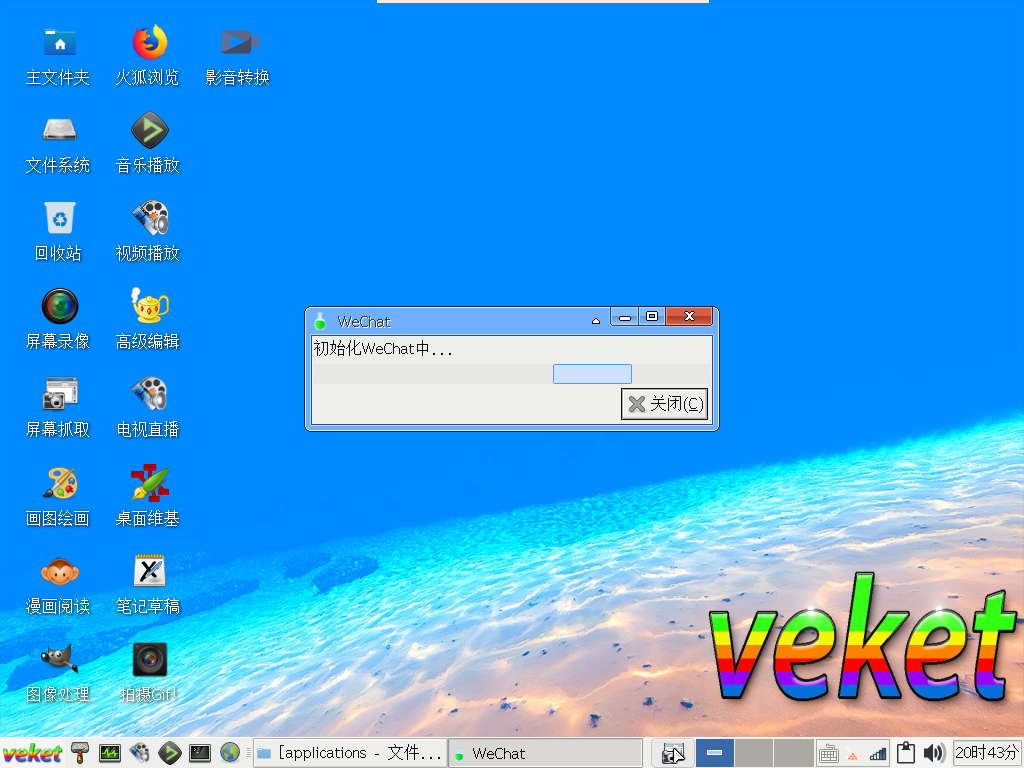The width and height of the screenshot is (1024, 768).
Task: Switch to applications file manager taskbar item
Action: pyautogui.click(x=348, y=753)
